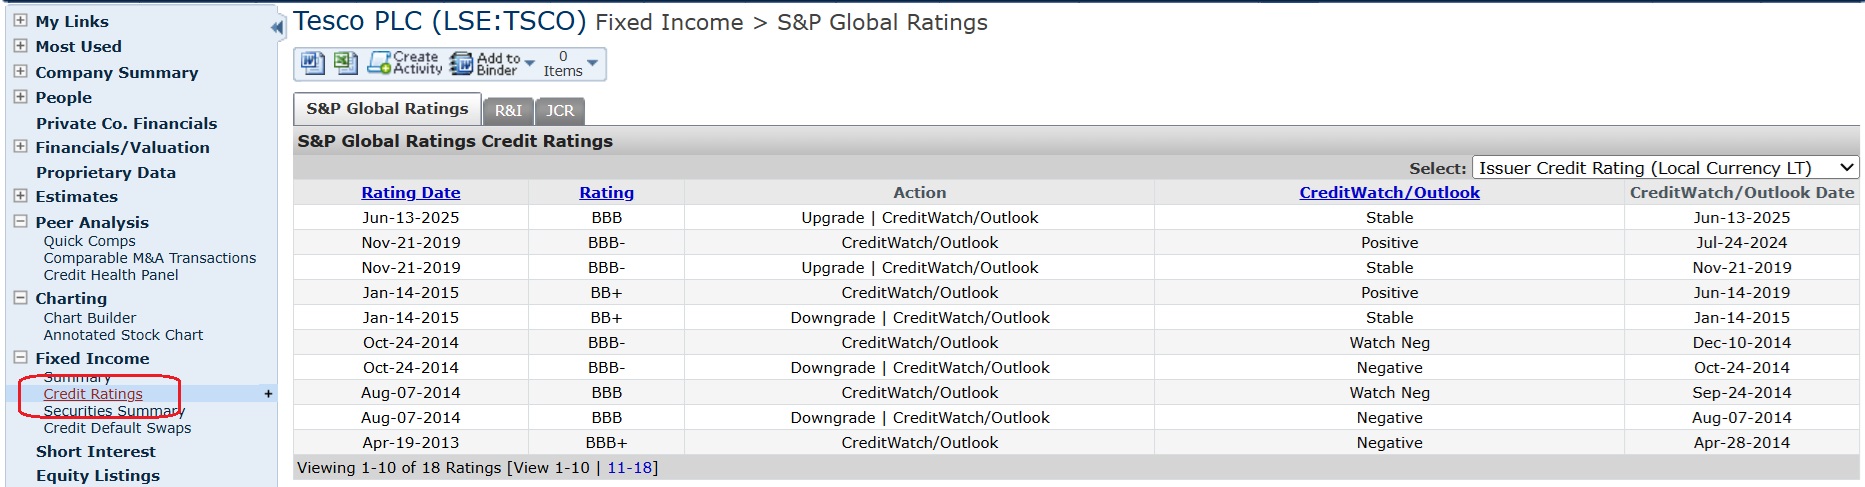Switch to the JCR tab
The width and height of the screenshot is (1865, 487).
560,110
